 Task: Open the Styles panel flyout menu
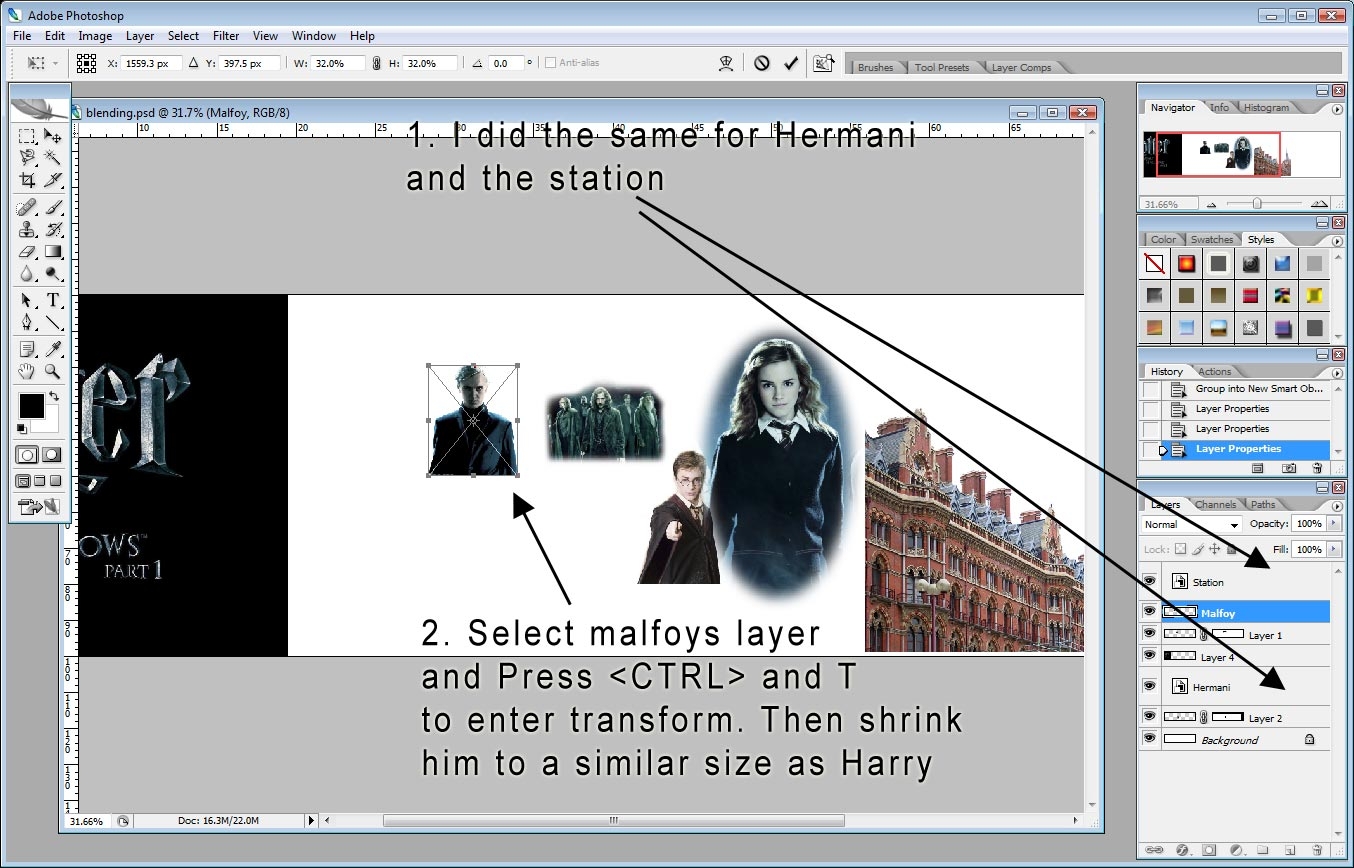(1337, 241)
